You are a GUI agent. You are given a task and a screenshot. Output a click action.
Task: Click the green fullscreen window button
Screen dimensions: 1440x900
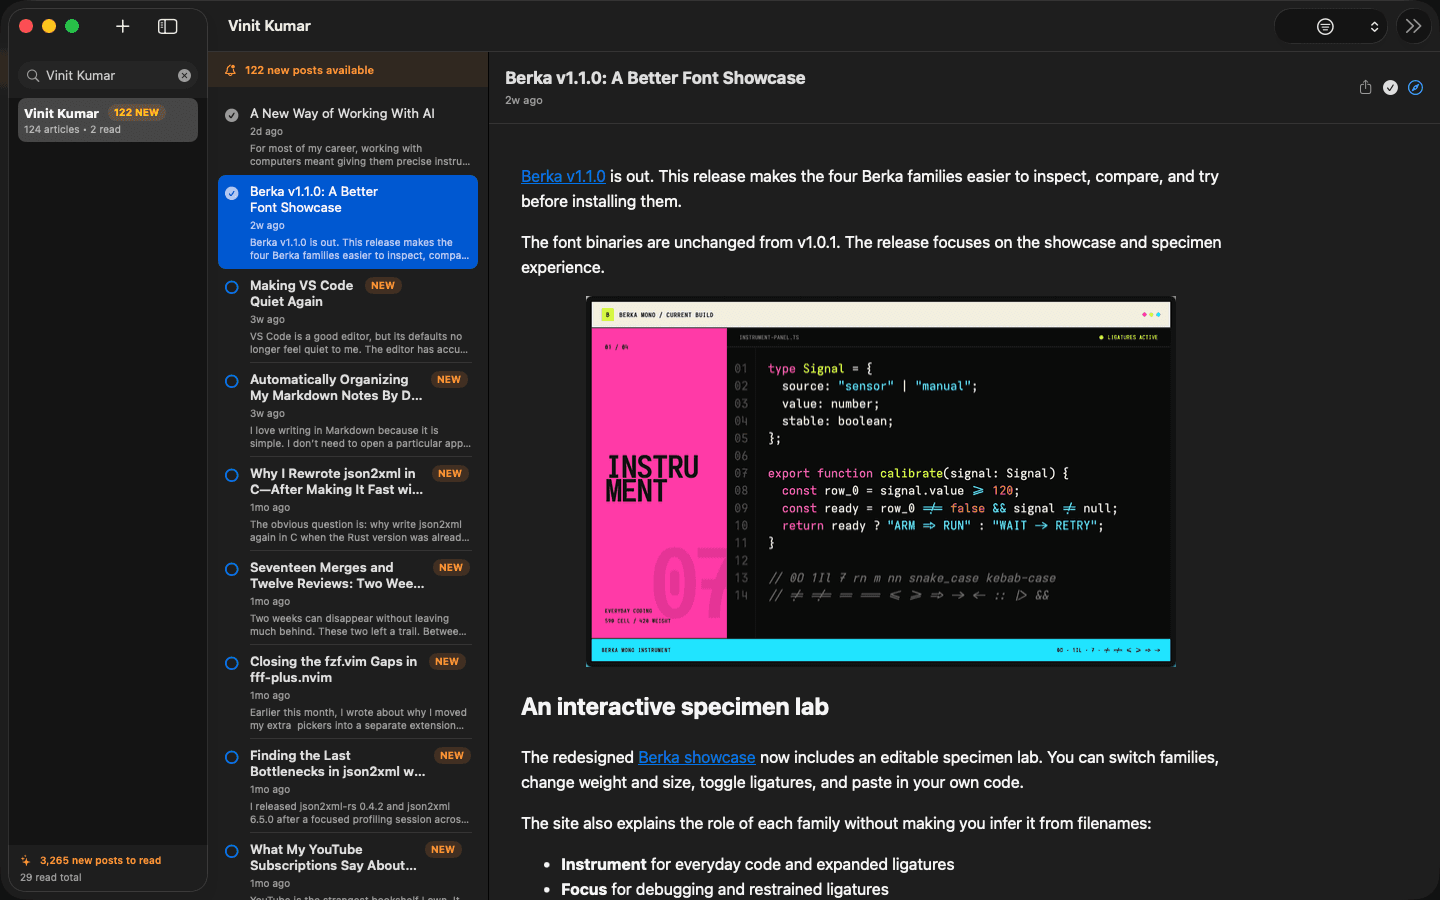tap(72, 26)
